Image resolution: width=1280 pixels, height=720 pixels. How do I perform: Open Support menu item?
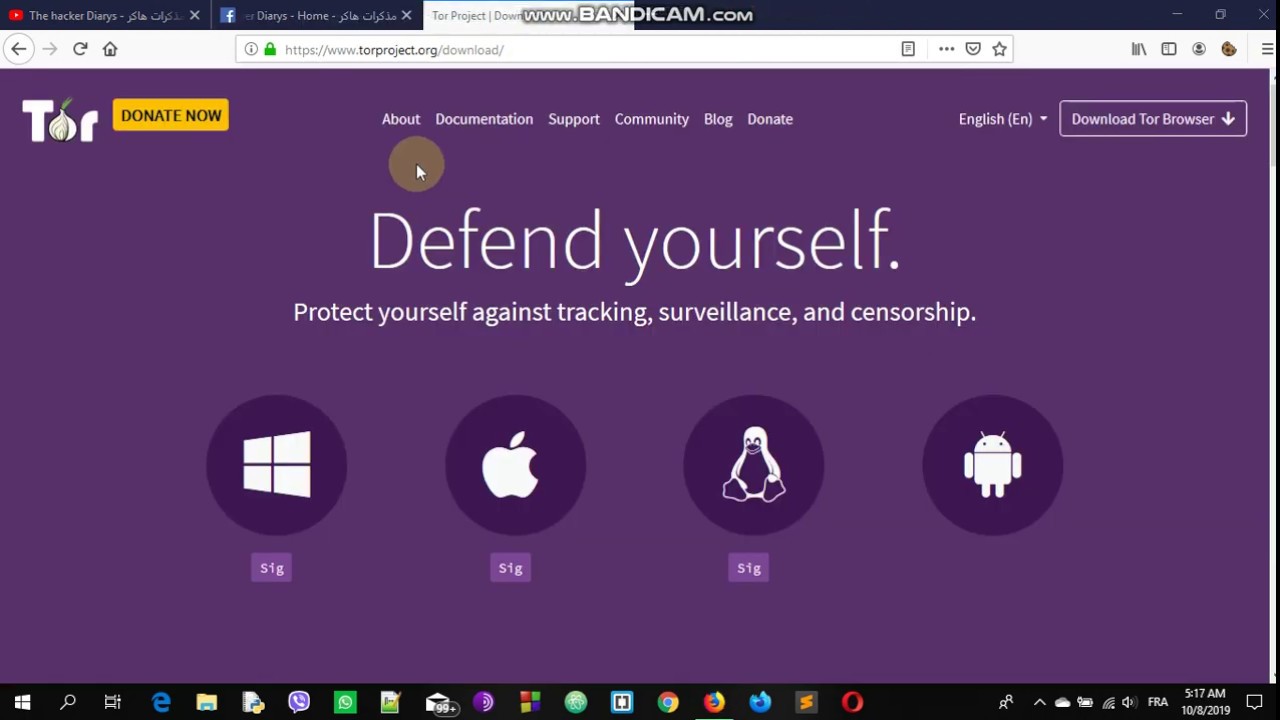point(574,119)
